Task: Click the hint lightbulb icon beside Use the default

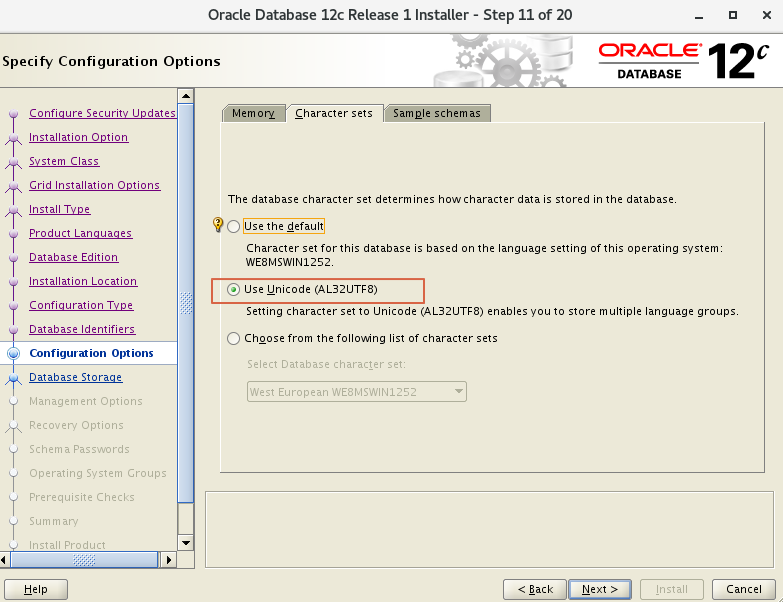Action: tap(219, 225)
